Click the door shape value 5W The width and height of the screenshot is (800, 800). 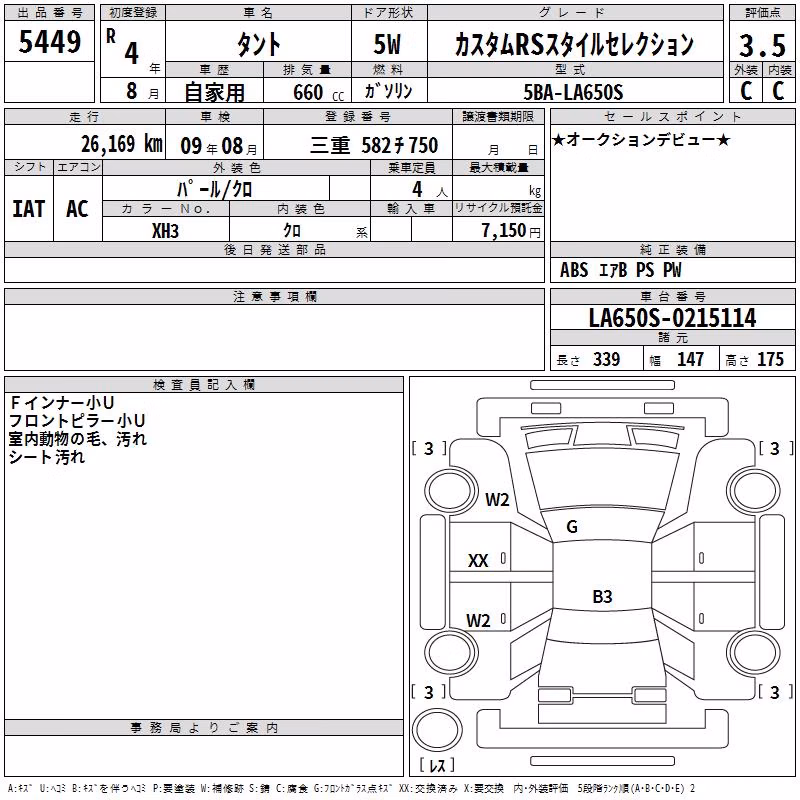(387, 44)
